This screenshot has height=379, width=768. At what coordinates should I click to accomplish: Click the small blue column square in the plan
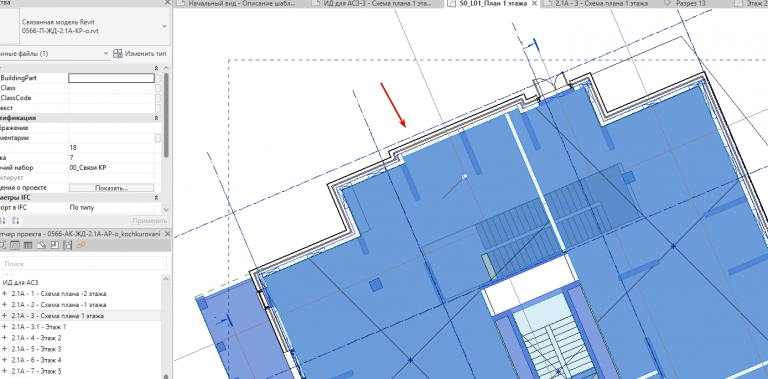(376, 284)
